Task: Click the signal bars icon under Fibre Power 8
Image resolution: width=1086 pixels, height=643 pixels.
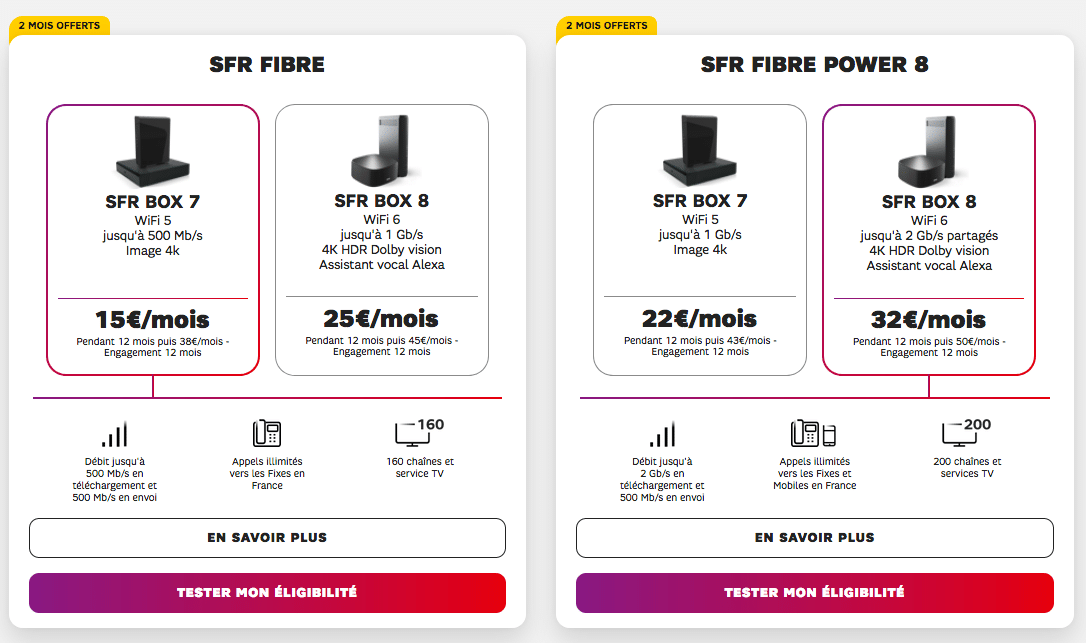Action: click(x=662, y=434)
